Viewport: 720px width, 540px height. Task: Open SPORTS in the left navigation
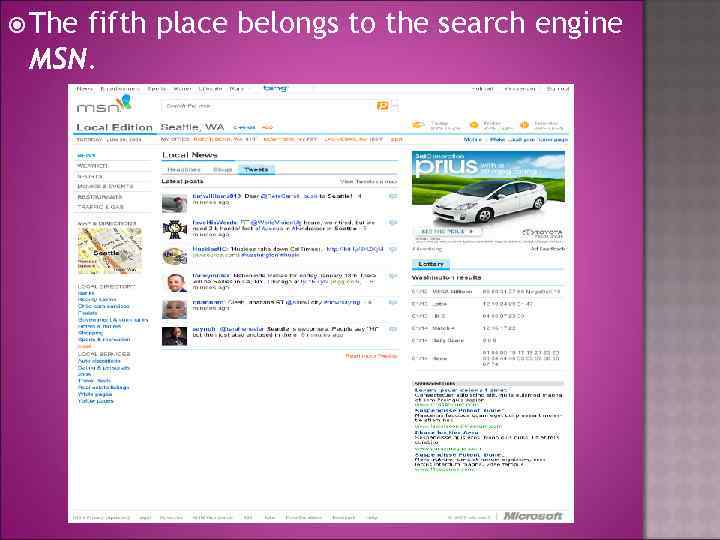[90, 176]
